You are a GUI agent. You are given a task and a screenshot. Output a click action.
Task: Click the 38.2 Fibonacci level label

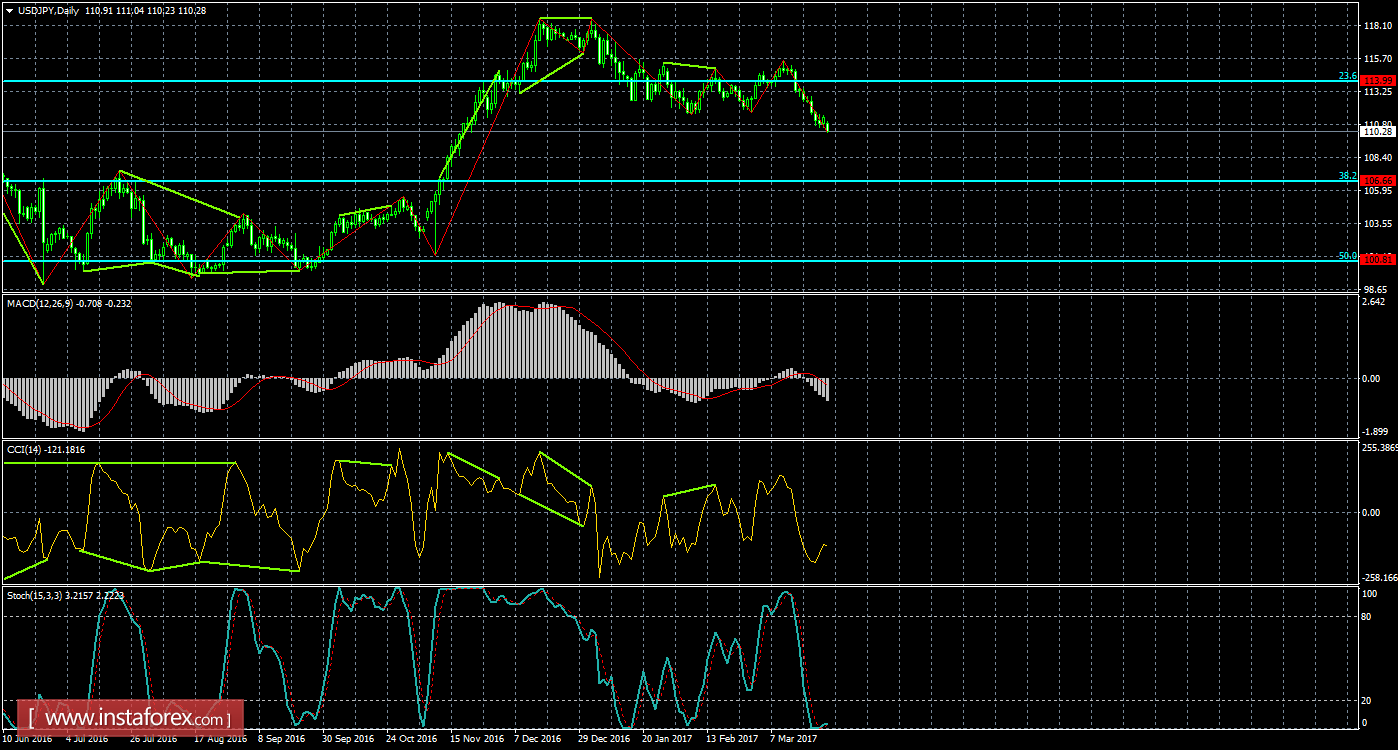click(1347, 176)
